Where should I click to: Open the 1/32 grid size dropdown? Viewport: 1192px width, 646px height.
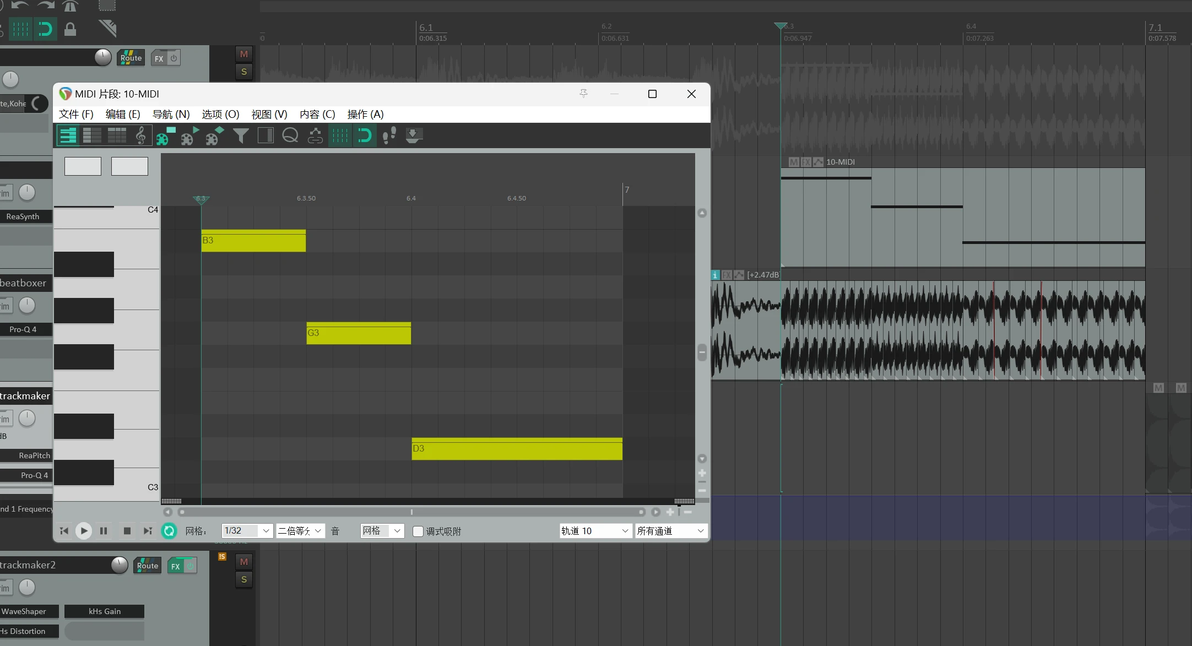247,530
